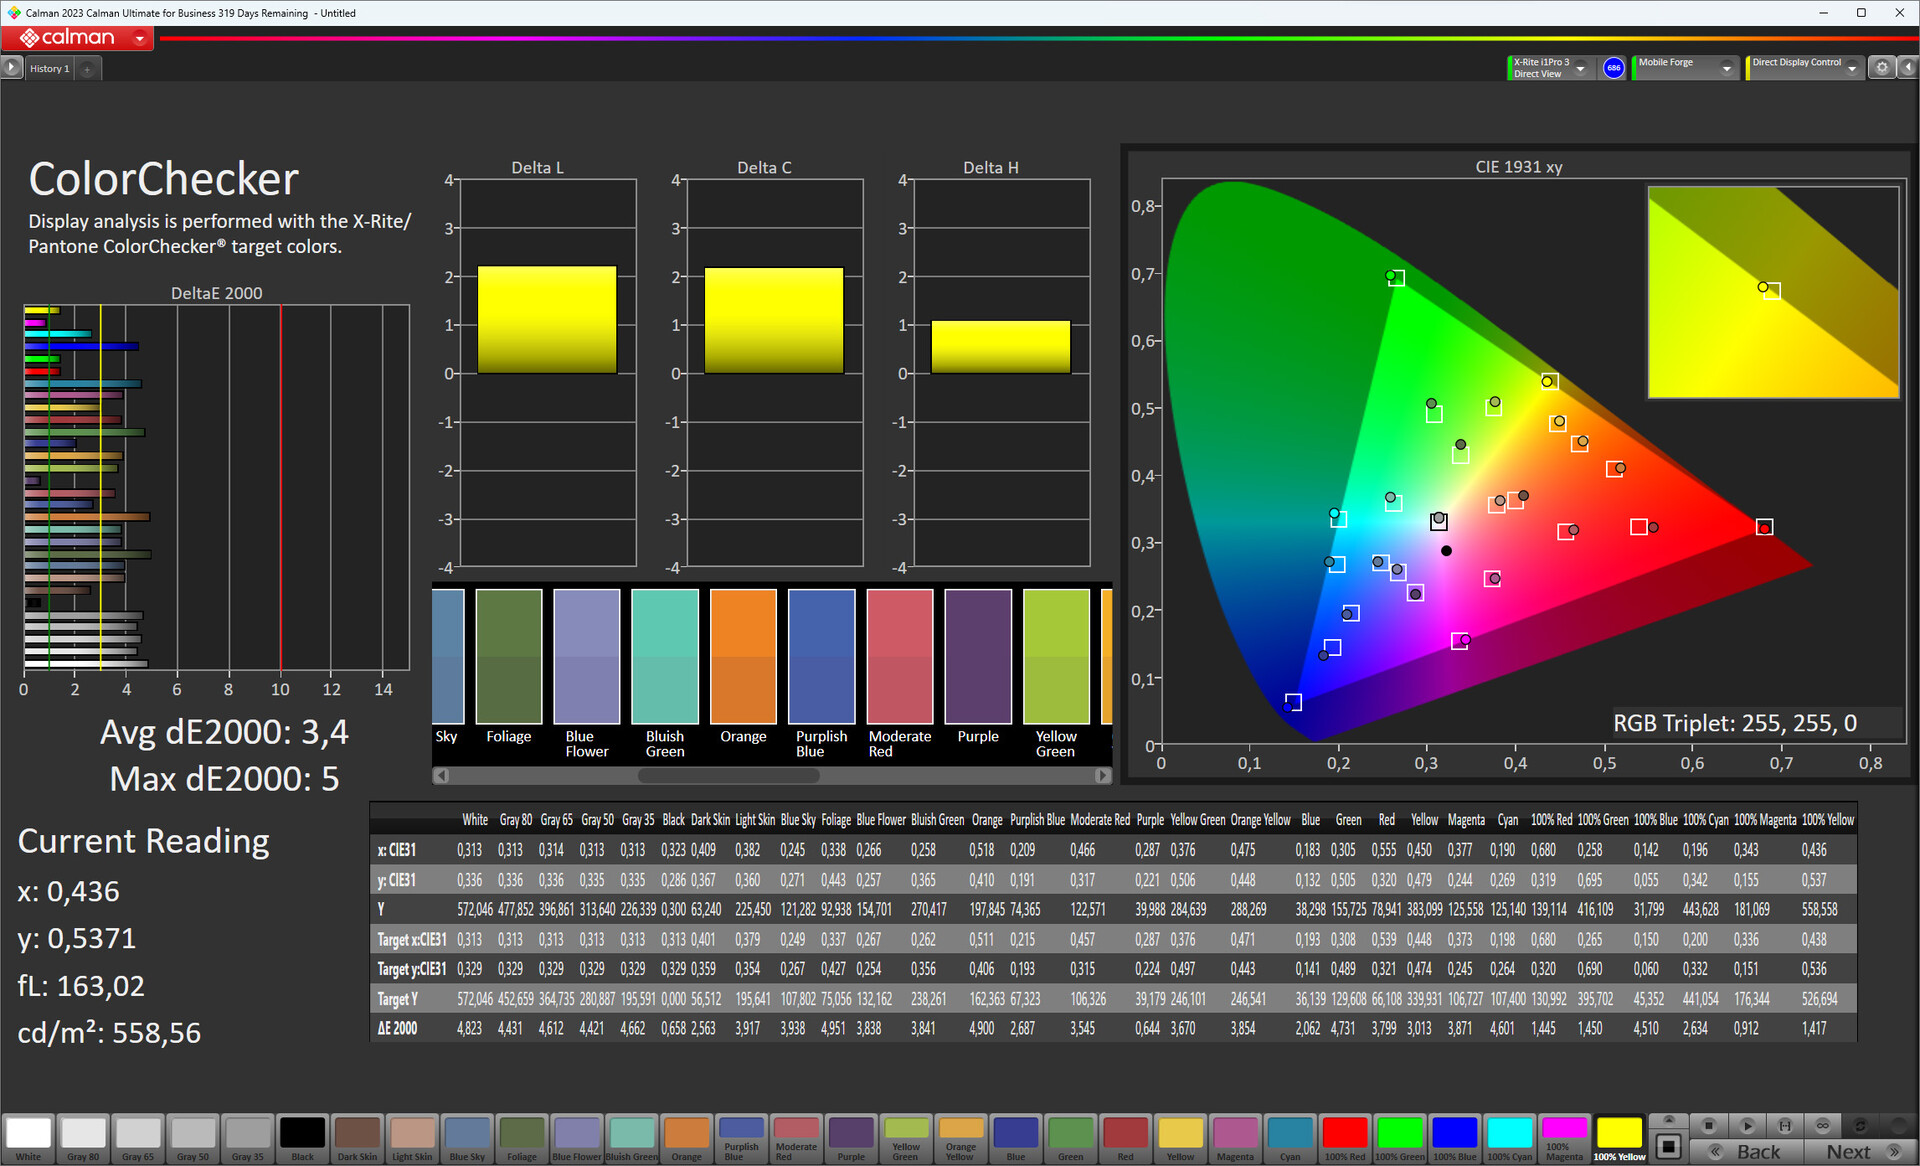Click the blue 686 meter timer circle
This screenshot has width=1920, height=1166.
[x=1613, y=68]
